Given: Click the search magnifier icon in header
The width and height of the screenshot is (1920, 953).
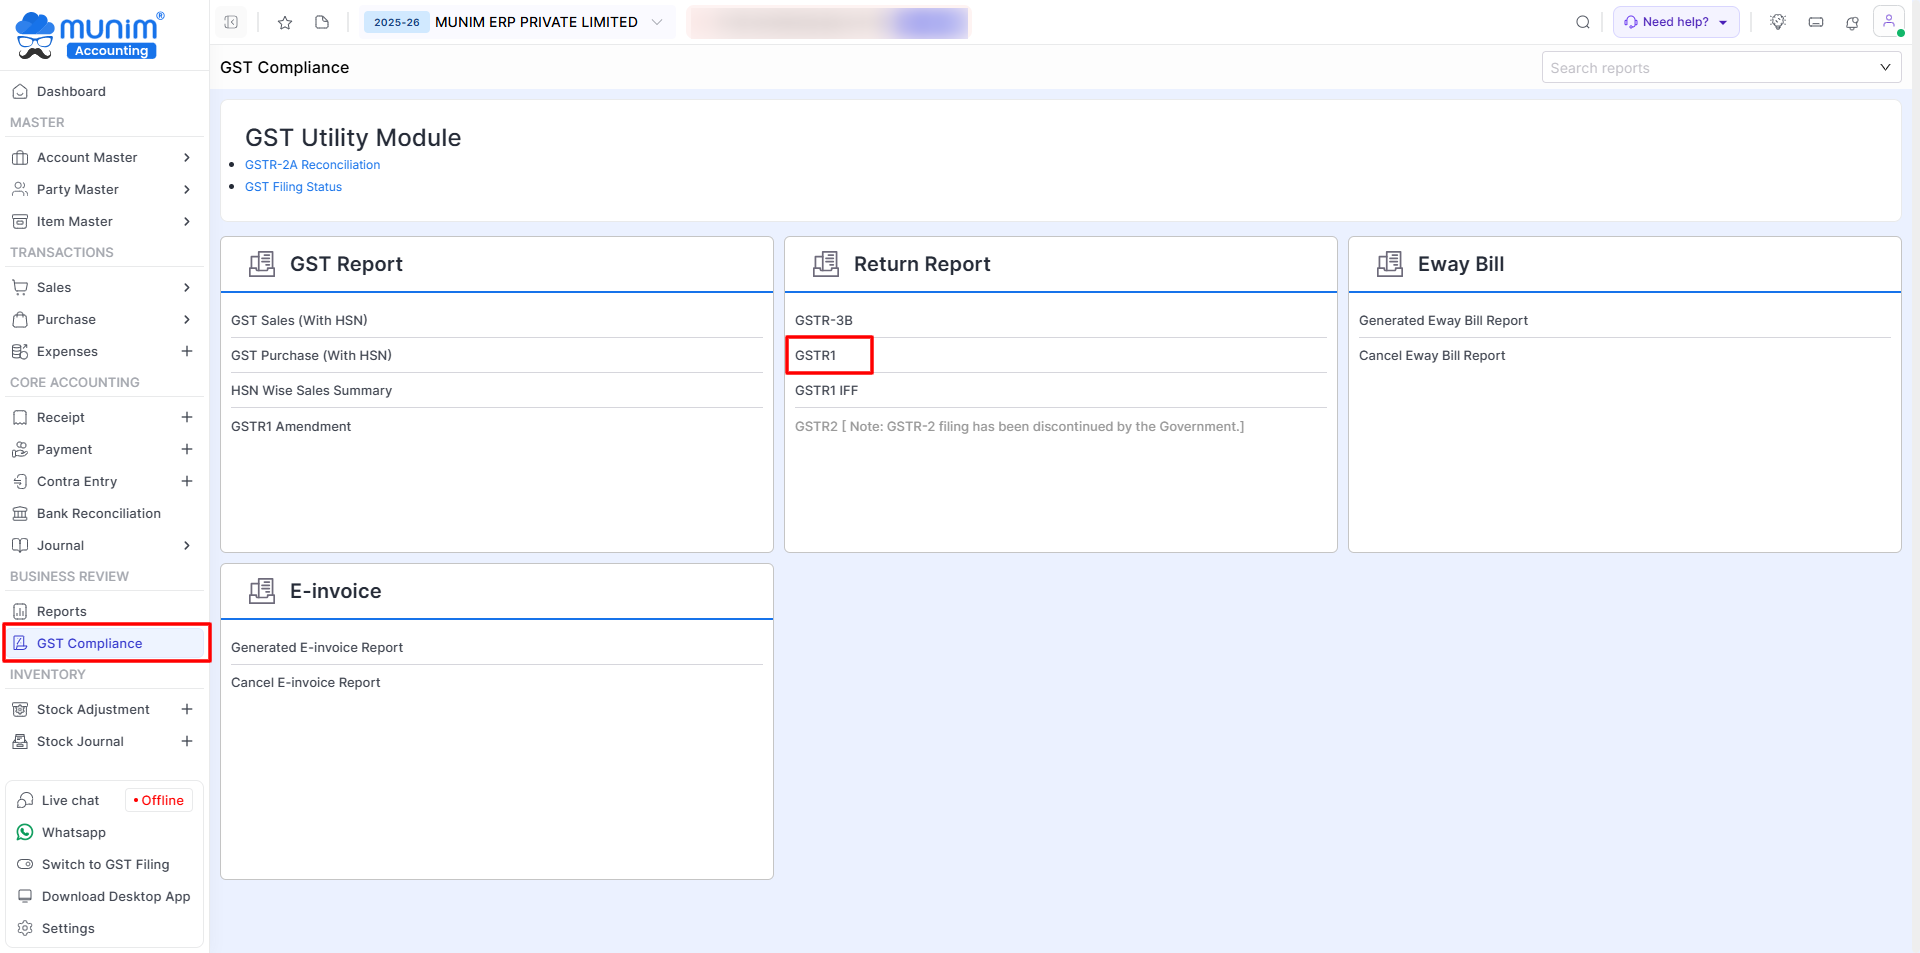Looking at the screenshot, I should [x=1583, y=22].
